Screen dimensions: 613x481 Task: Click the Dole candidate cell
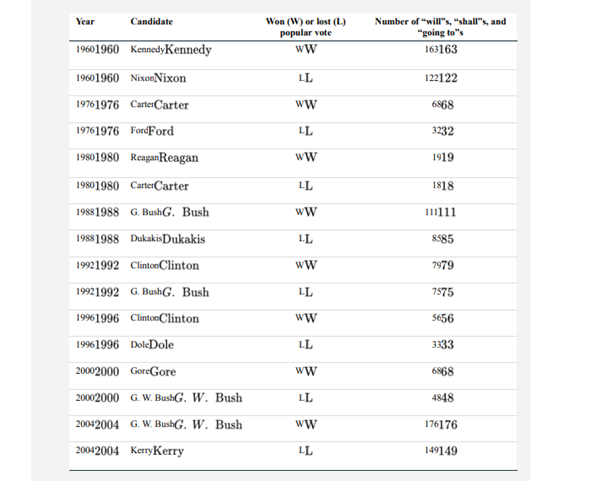pos(153,345)
